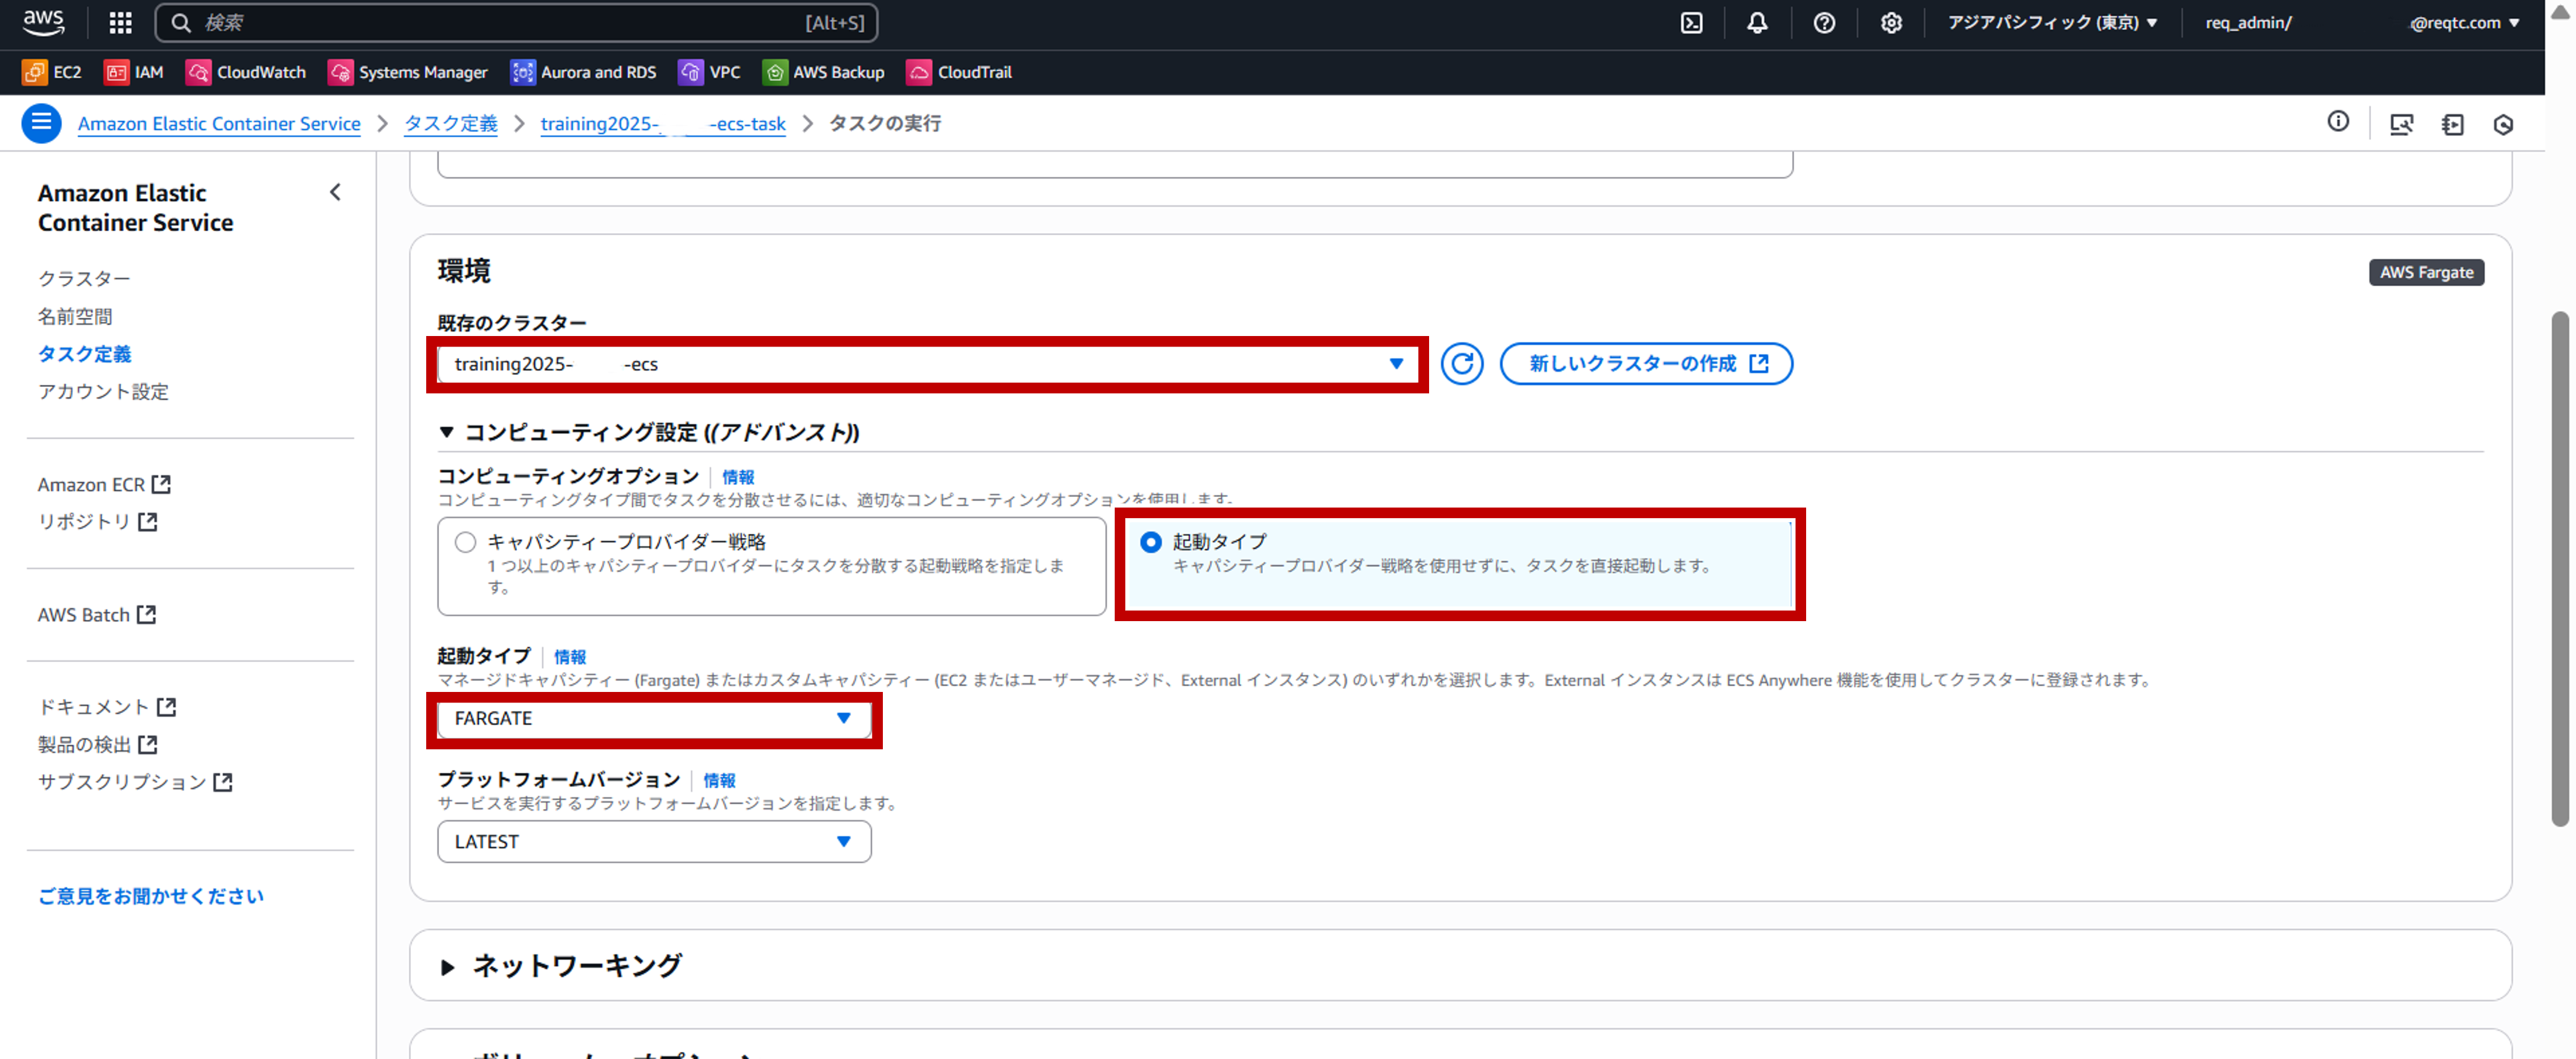The height and width of the screenshot is (1059, 2576).
Task: Open the services grid menu icon
Action: [120, 22]
